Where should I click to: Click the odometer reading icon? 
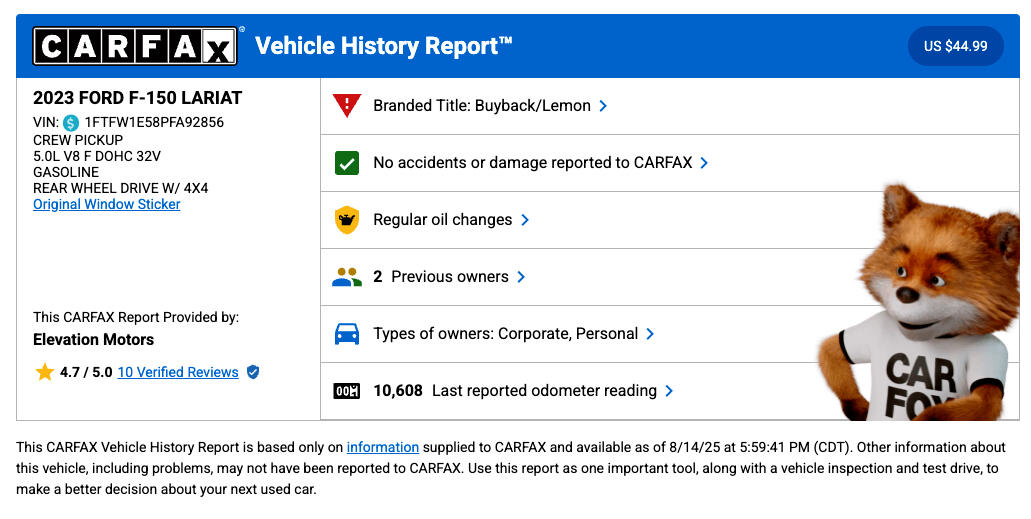point(346,391)
